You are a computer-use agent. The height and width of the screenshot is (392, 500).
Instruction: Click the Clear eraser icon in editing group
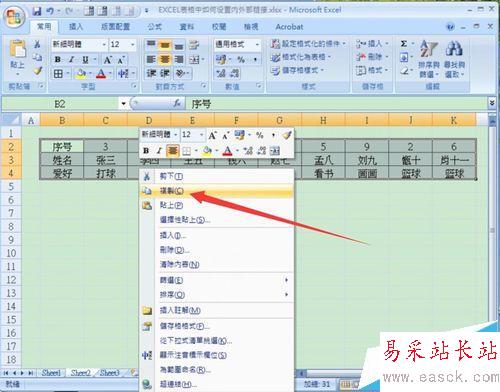click(404, 71)
